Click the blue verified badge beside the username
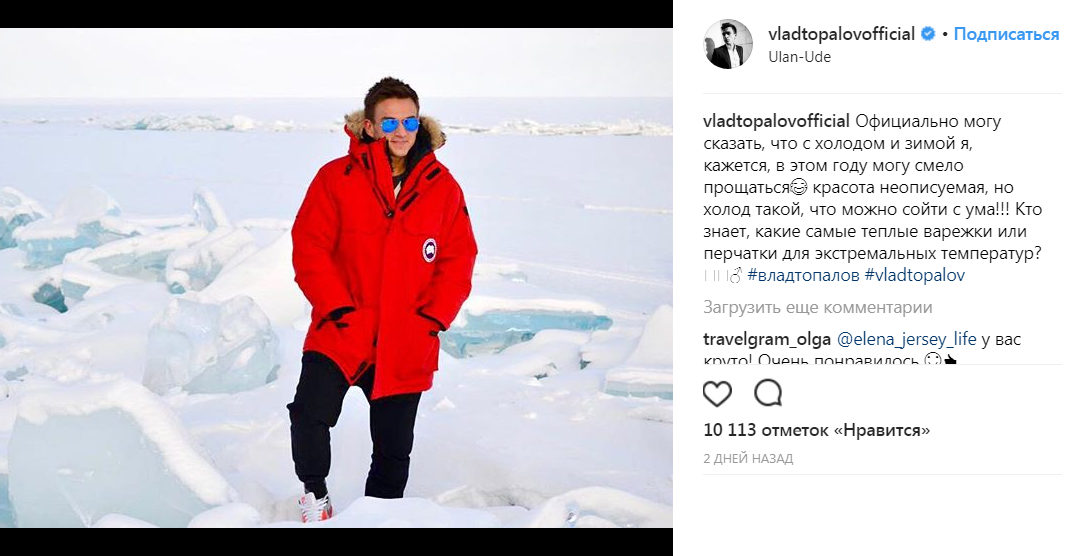1067x556 pixels. (928, 34)
